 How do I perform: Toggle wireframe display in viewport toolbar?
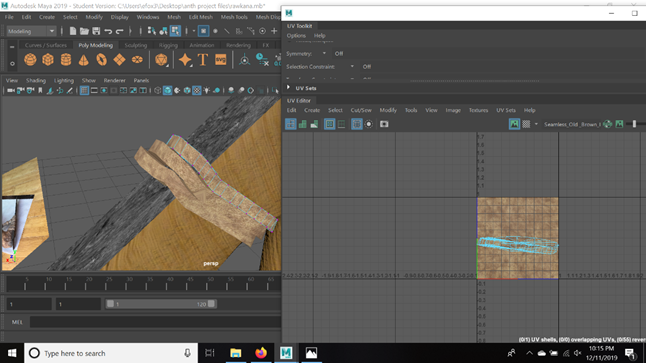[x=157, y=90]
